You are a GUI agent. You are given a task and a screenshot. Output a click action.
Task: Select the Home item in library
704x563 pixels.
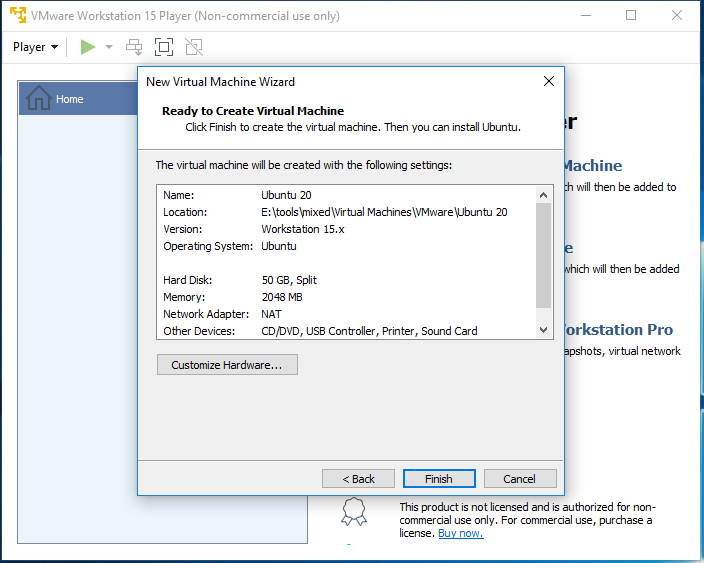[78, 99]
